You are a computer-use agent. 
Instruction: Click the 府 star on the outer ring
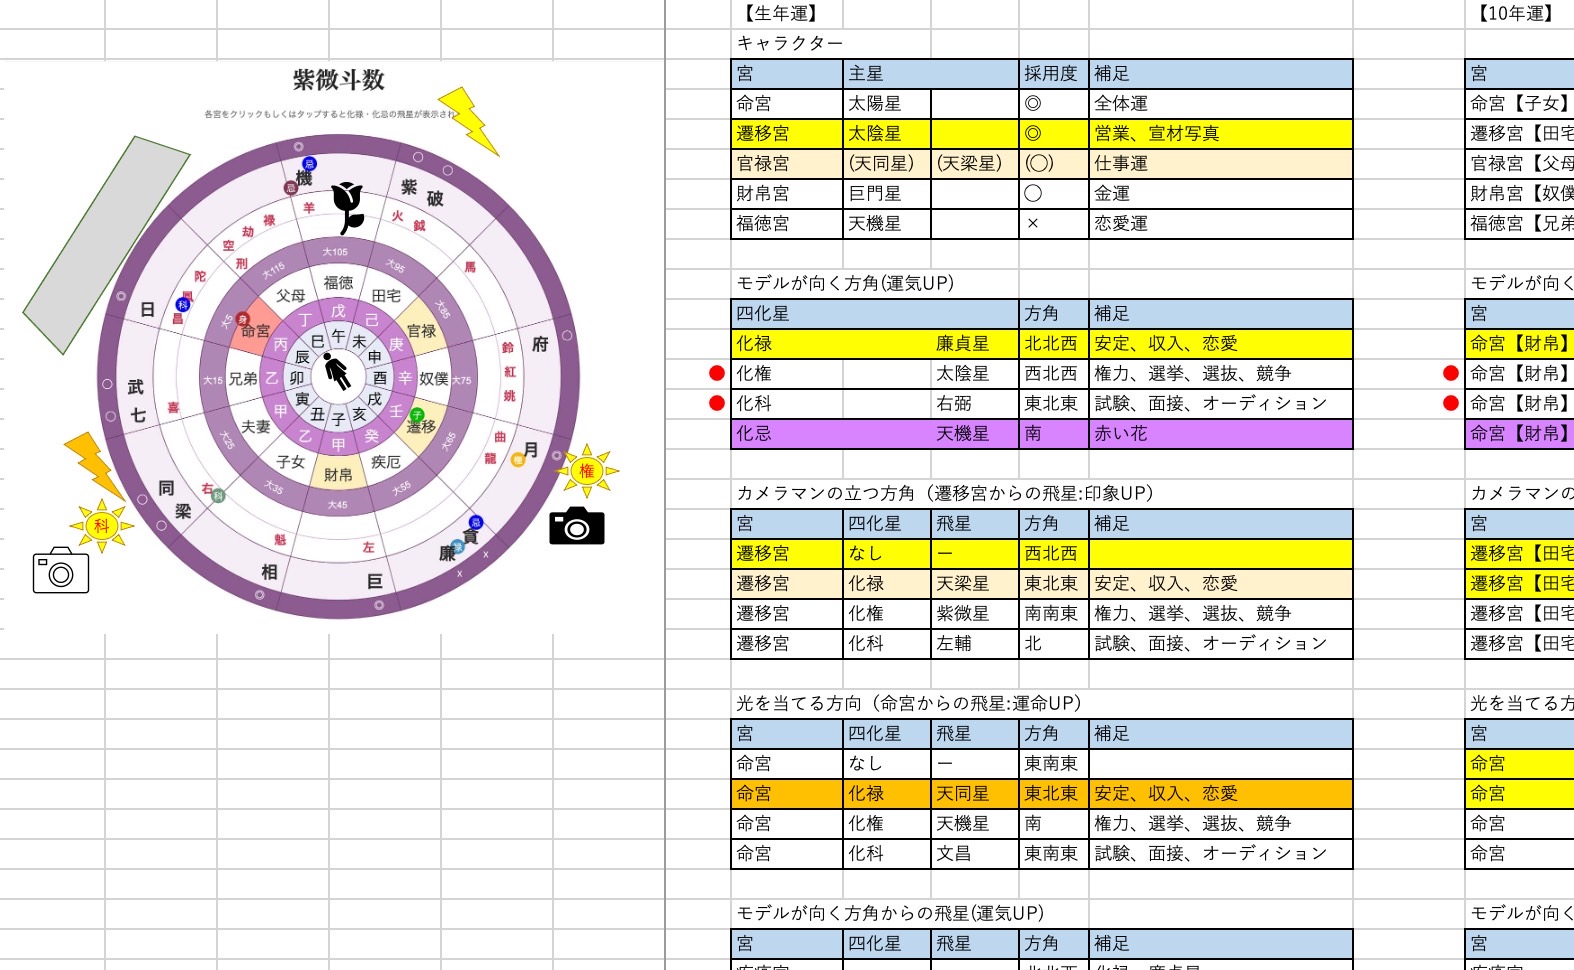(540, 344)
